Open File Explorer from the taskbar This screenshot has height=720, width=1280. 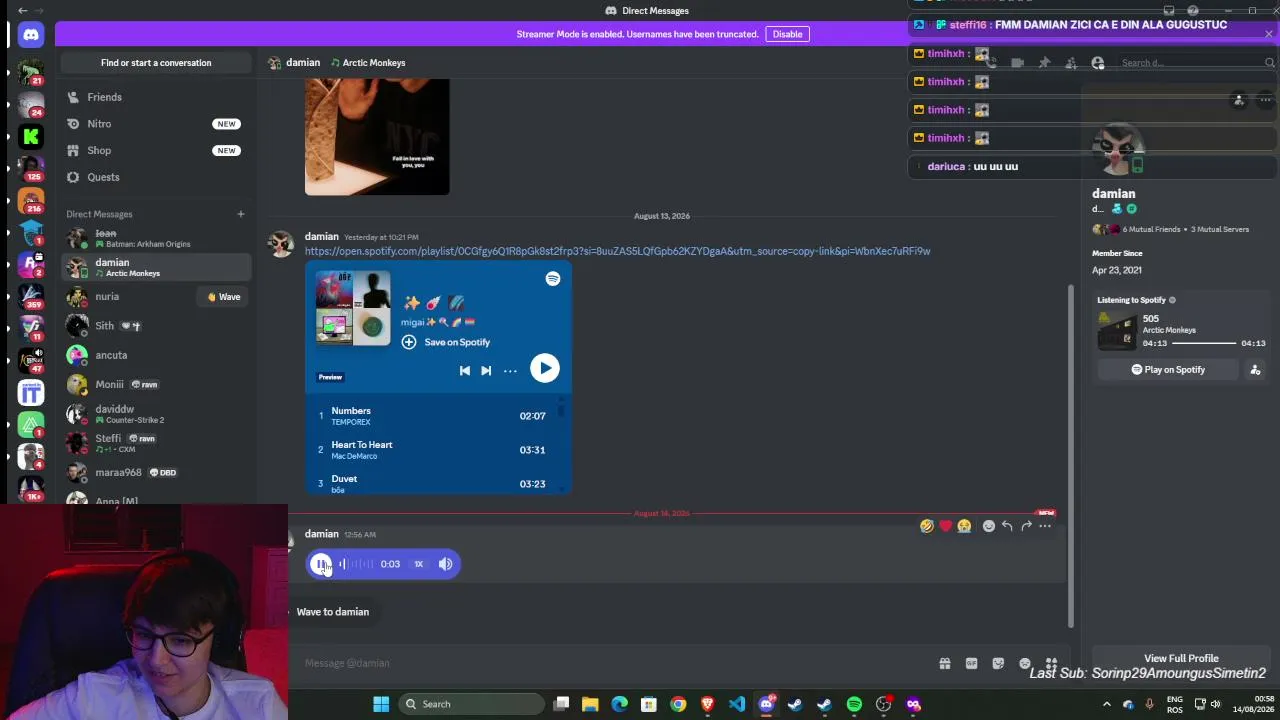tap(590, 704)
